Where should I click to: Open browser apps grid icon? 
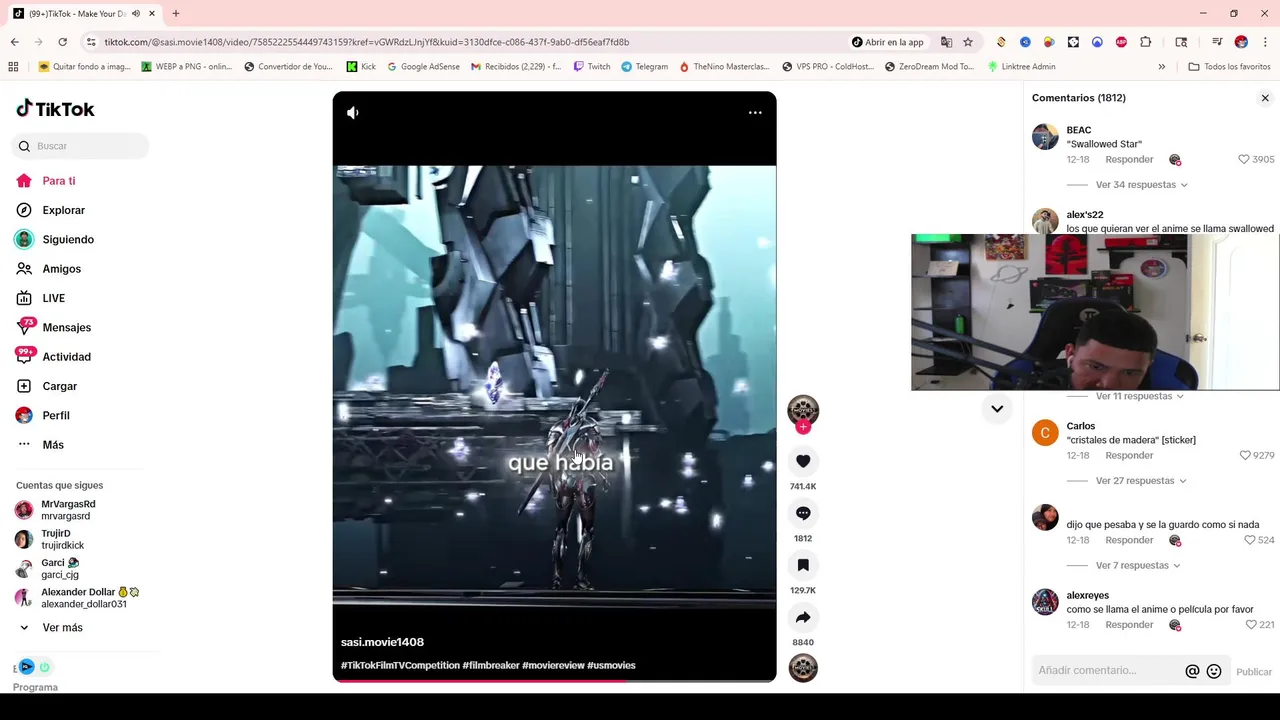coord(13,67)
